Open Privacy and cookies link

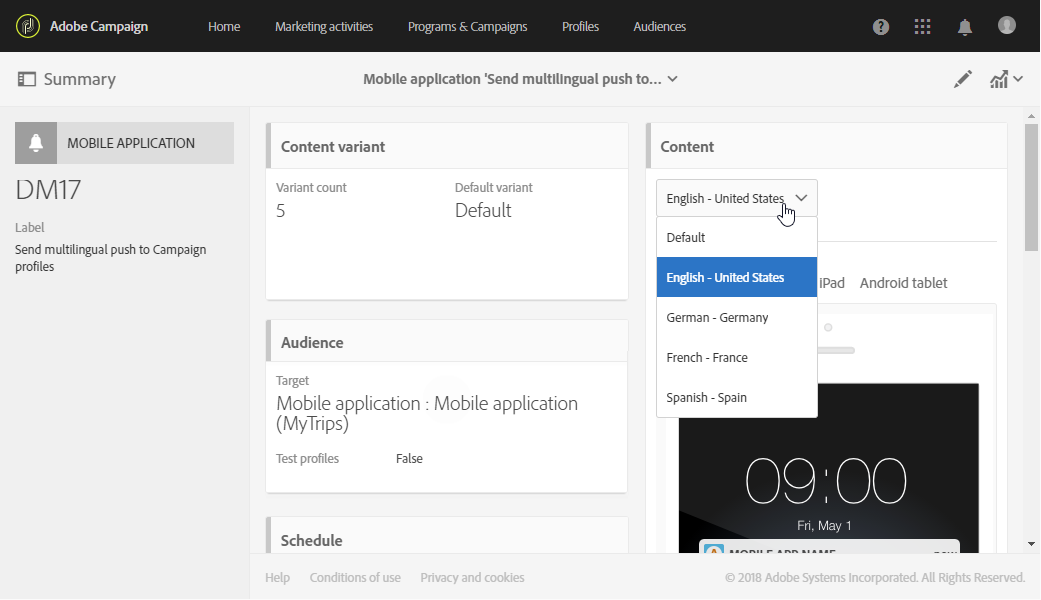[472, 577]
